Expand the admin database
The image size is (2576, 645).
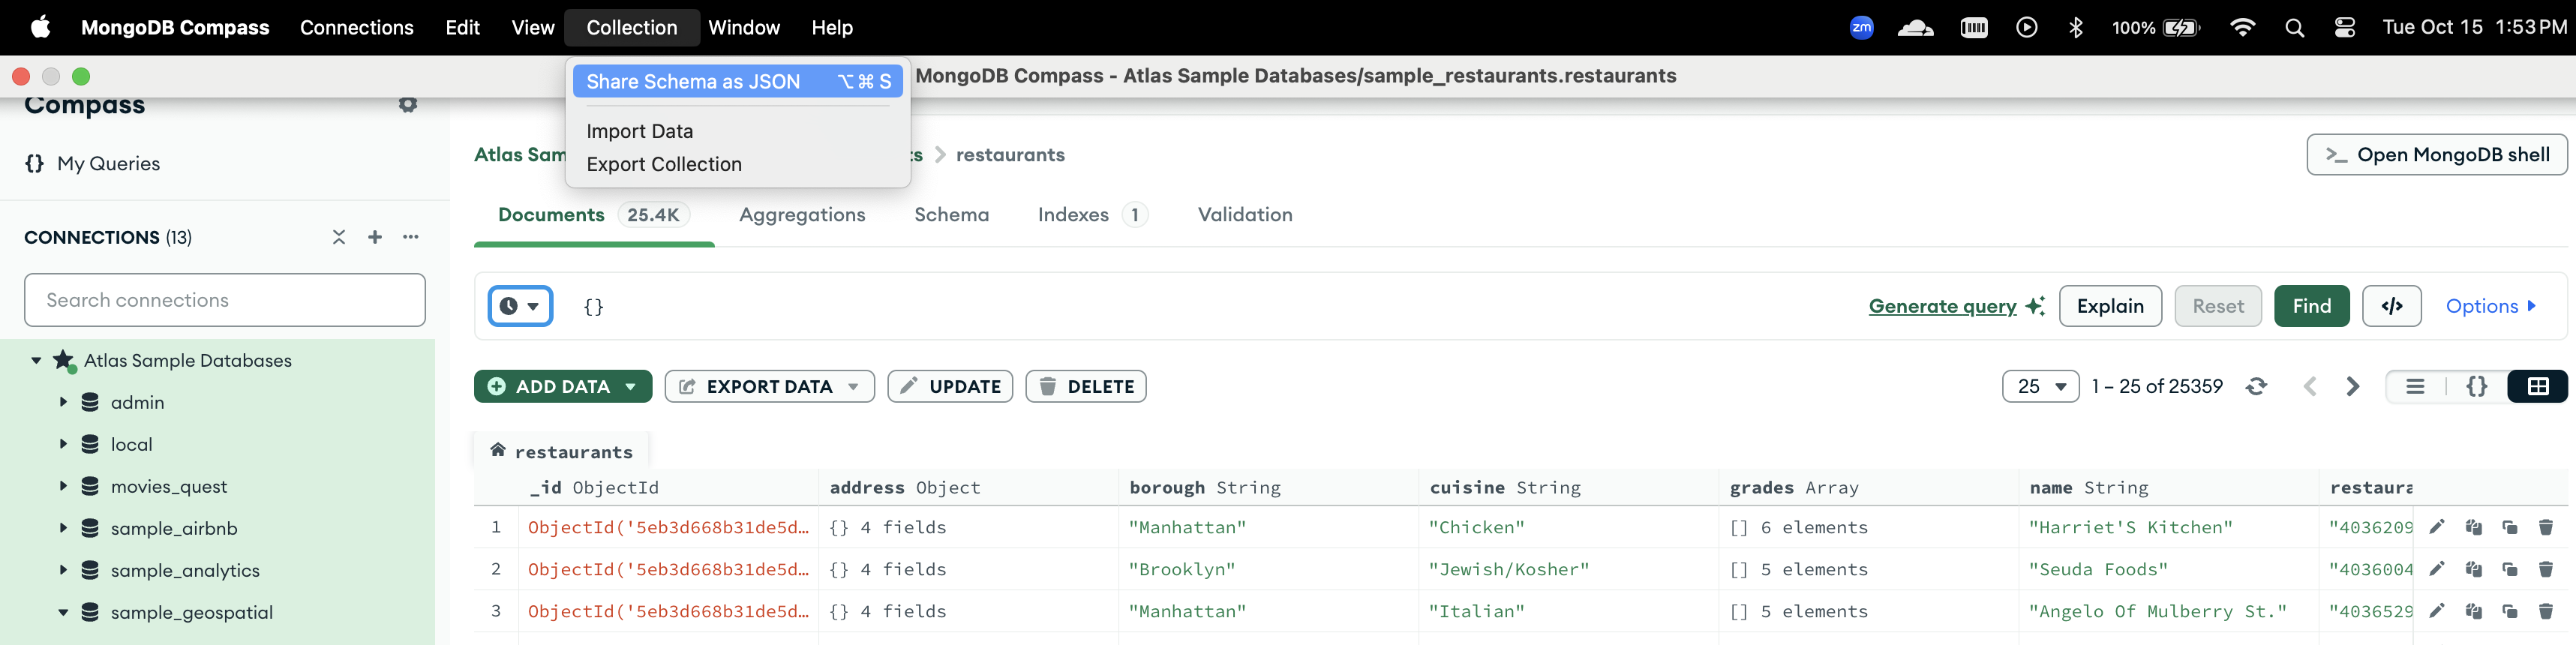click(x=63, y=402)
